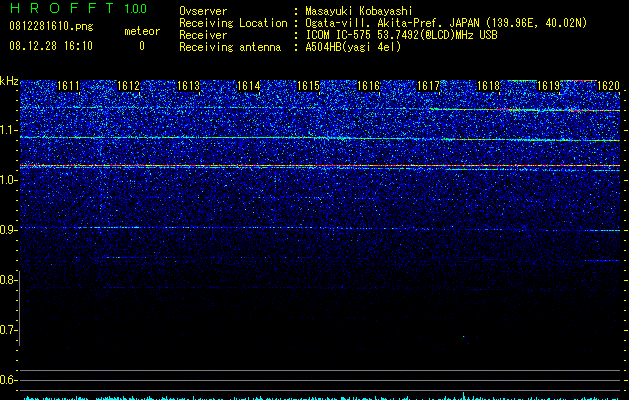629x400 pixels.
Task: Select the observer name Masayuki Kobayashi
Action: tap(359, 11)
